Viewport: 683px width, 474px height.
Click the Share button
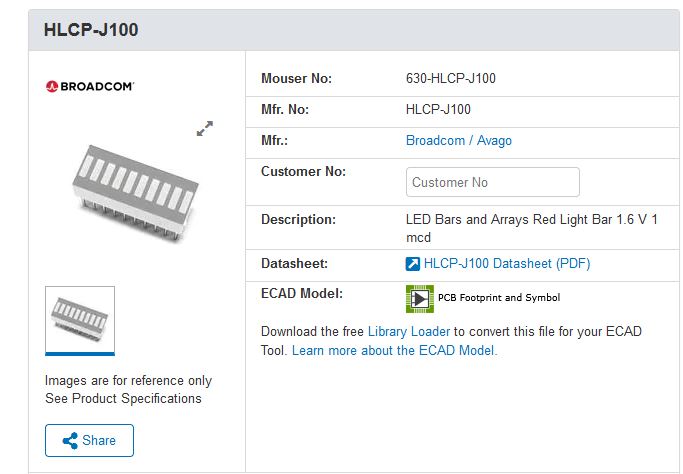point(89,440)
